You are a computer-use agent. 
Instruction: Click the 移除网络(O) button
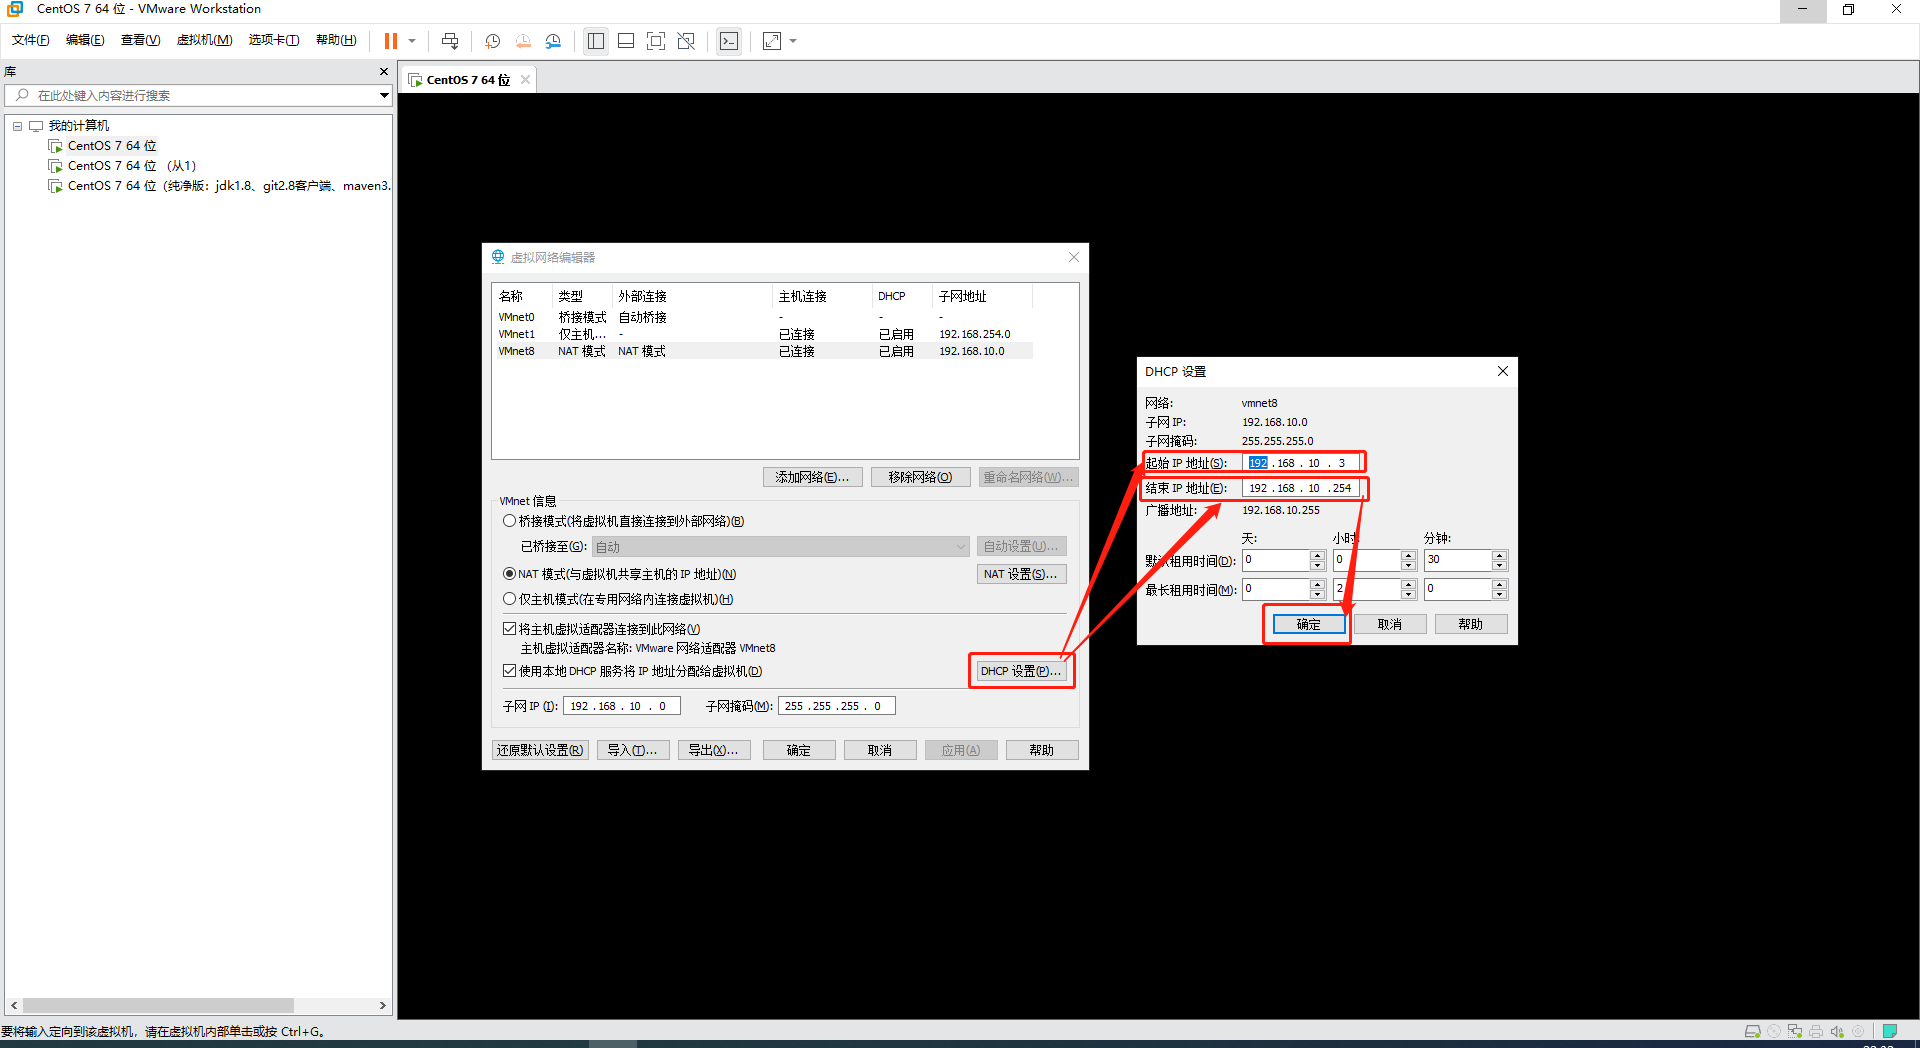[x=920, y=477]
